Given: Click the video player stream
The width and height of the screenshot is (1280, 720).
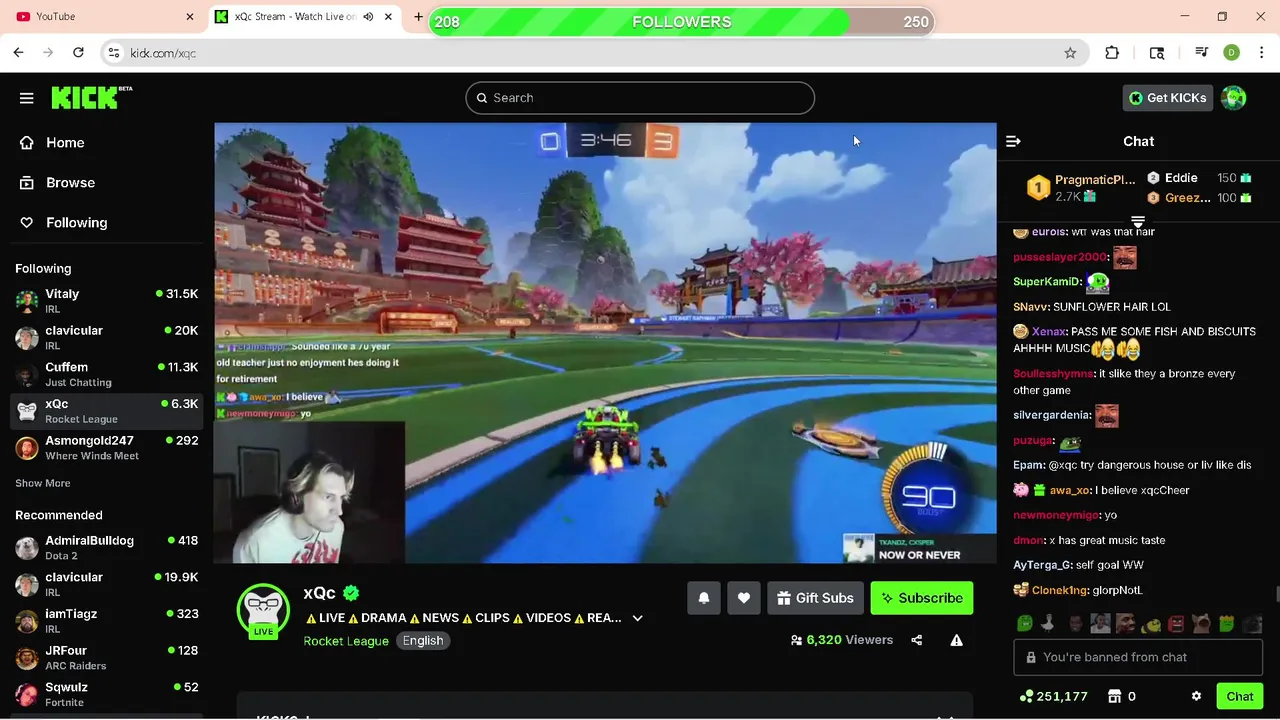Looking at the screenshot, I should click(605, 343).
